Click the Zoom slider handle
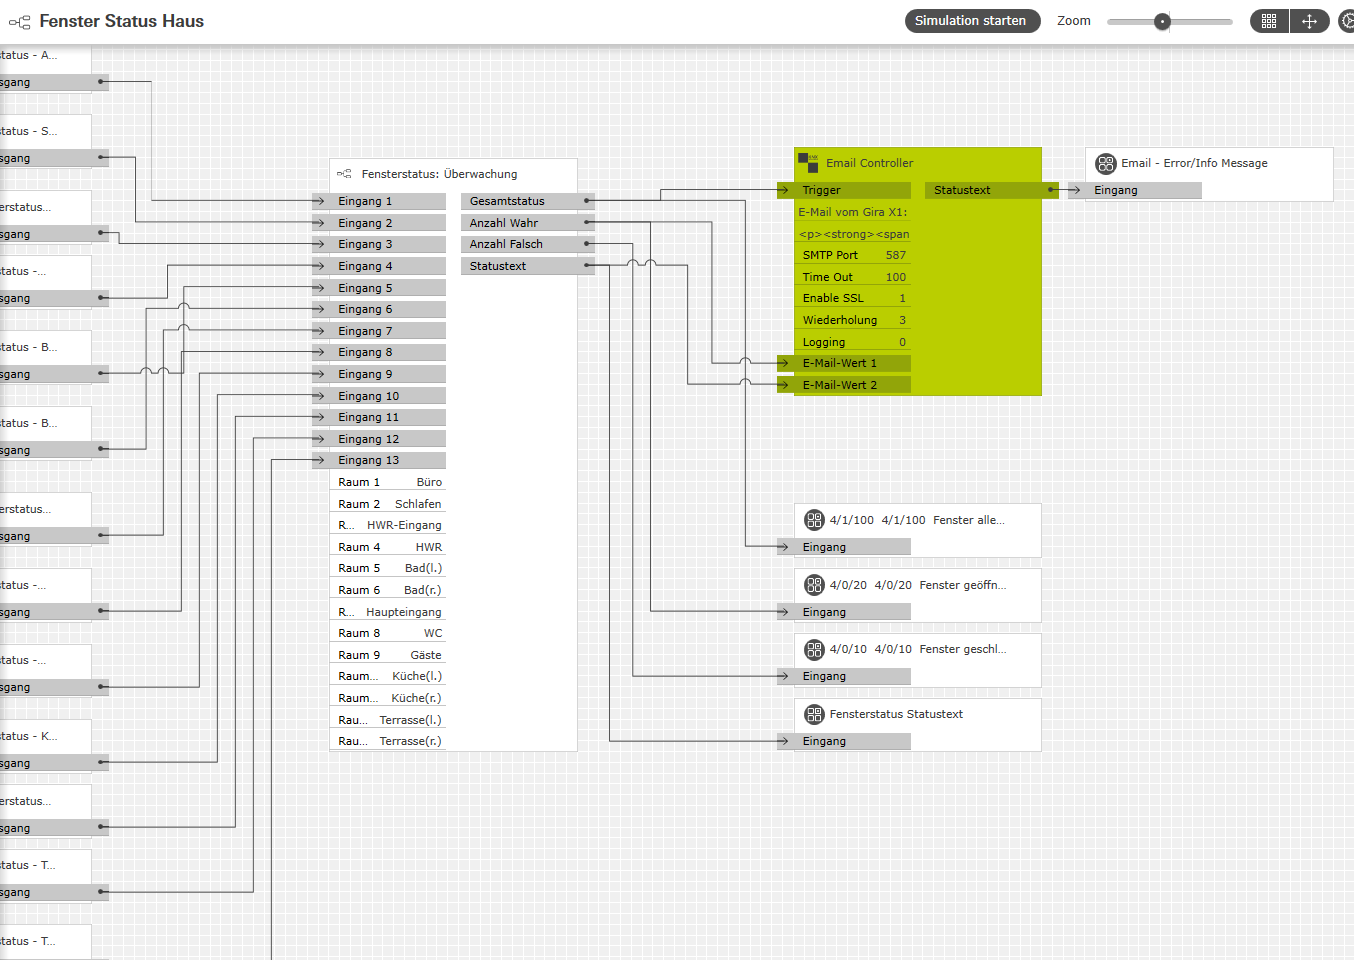 click(1161, 21)
